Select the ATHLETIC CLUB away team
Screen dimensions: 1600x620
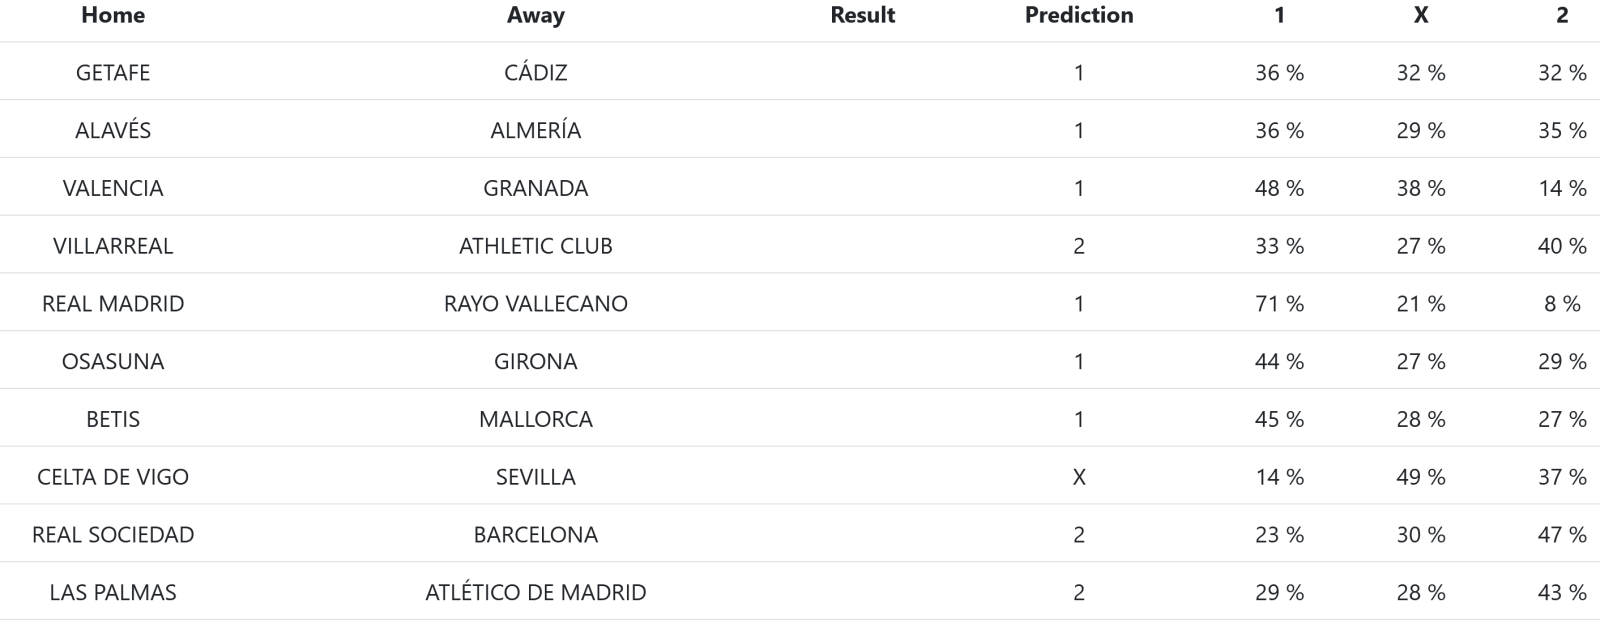coord(535,246)
